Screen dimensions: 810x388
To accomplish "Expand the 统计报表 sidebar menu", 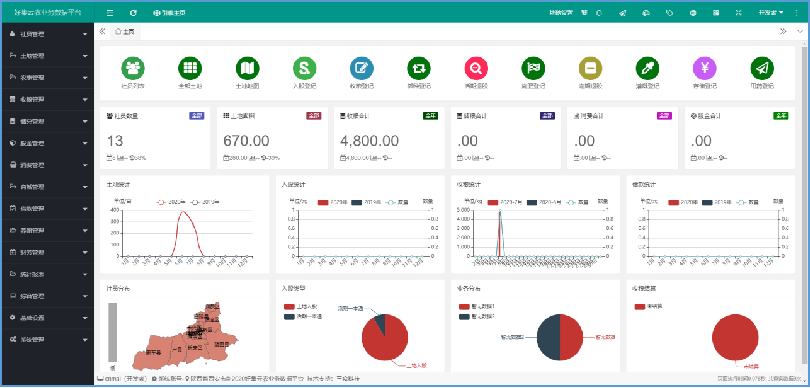I will pyautogui.click(x=48, y=274).
